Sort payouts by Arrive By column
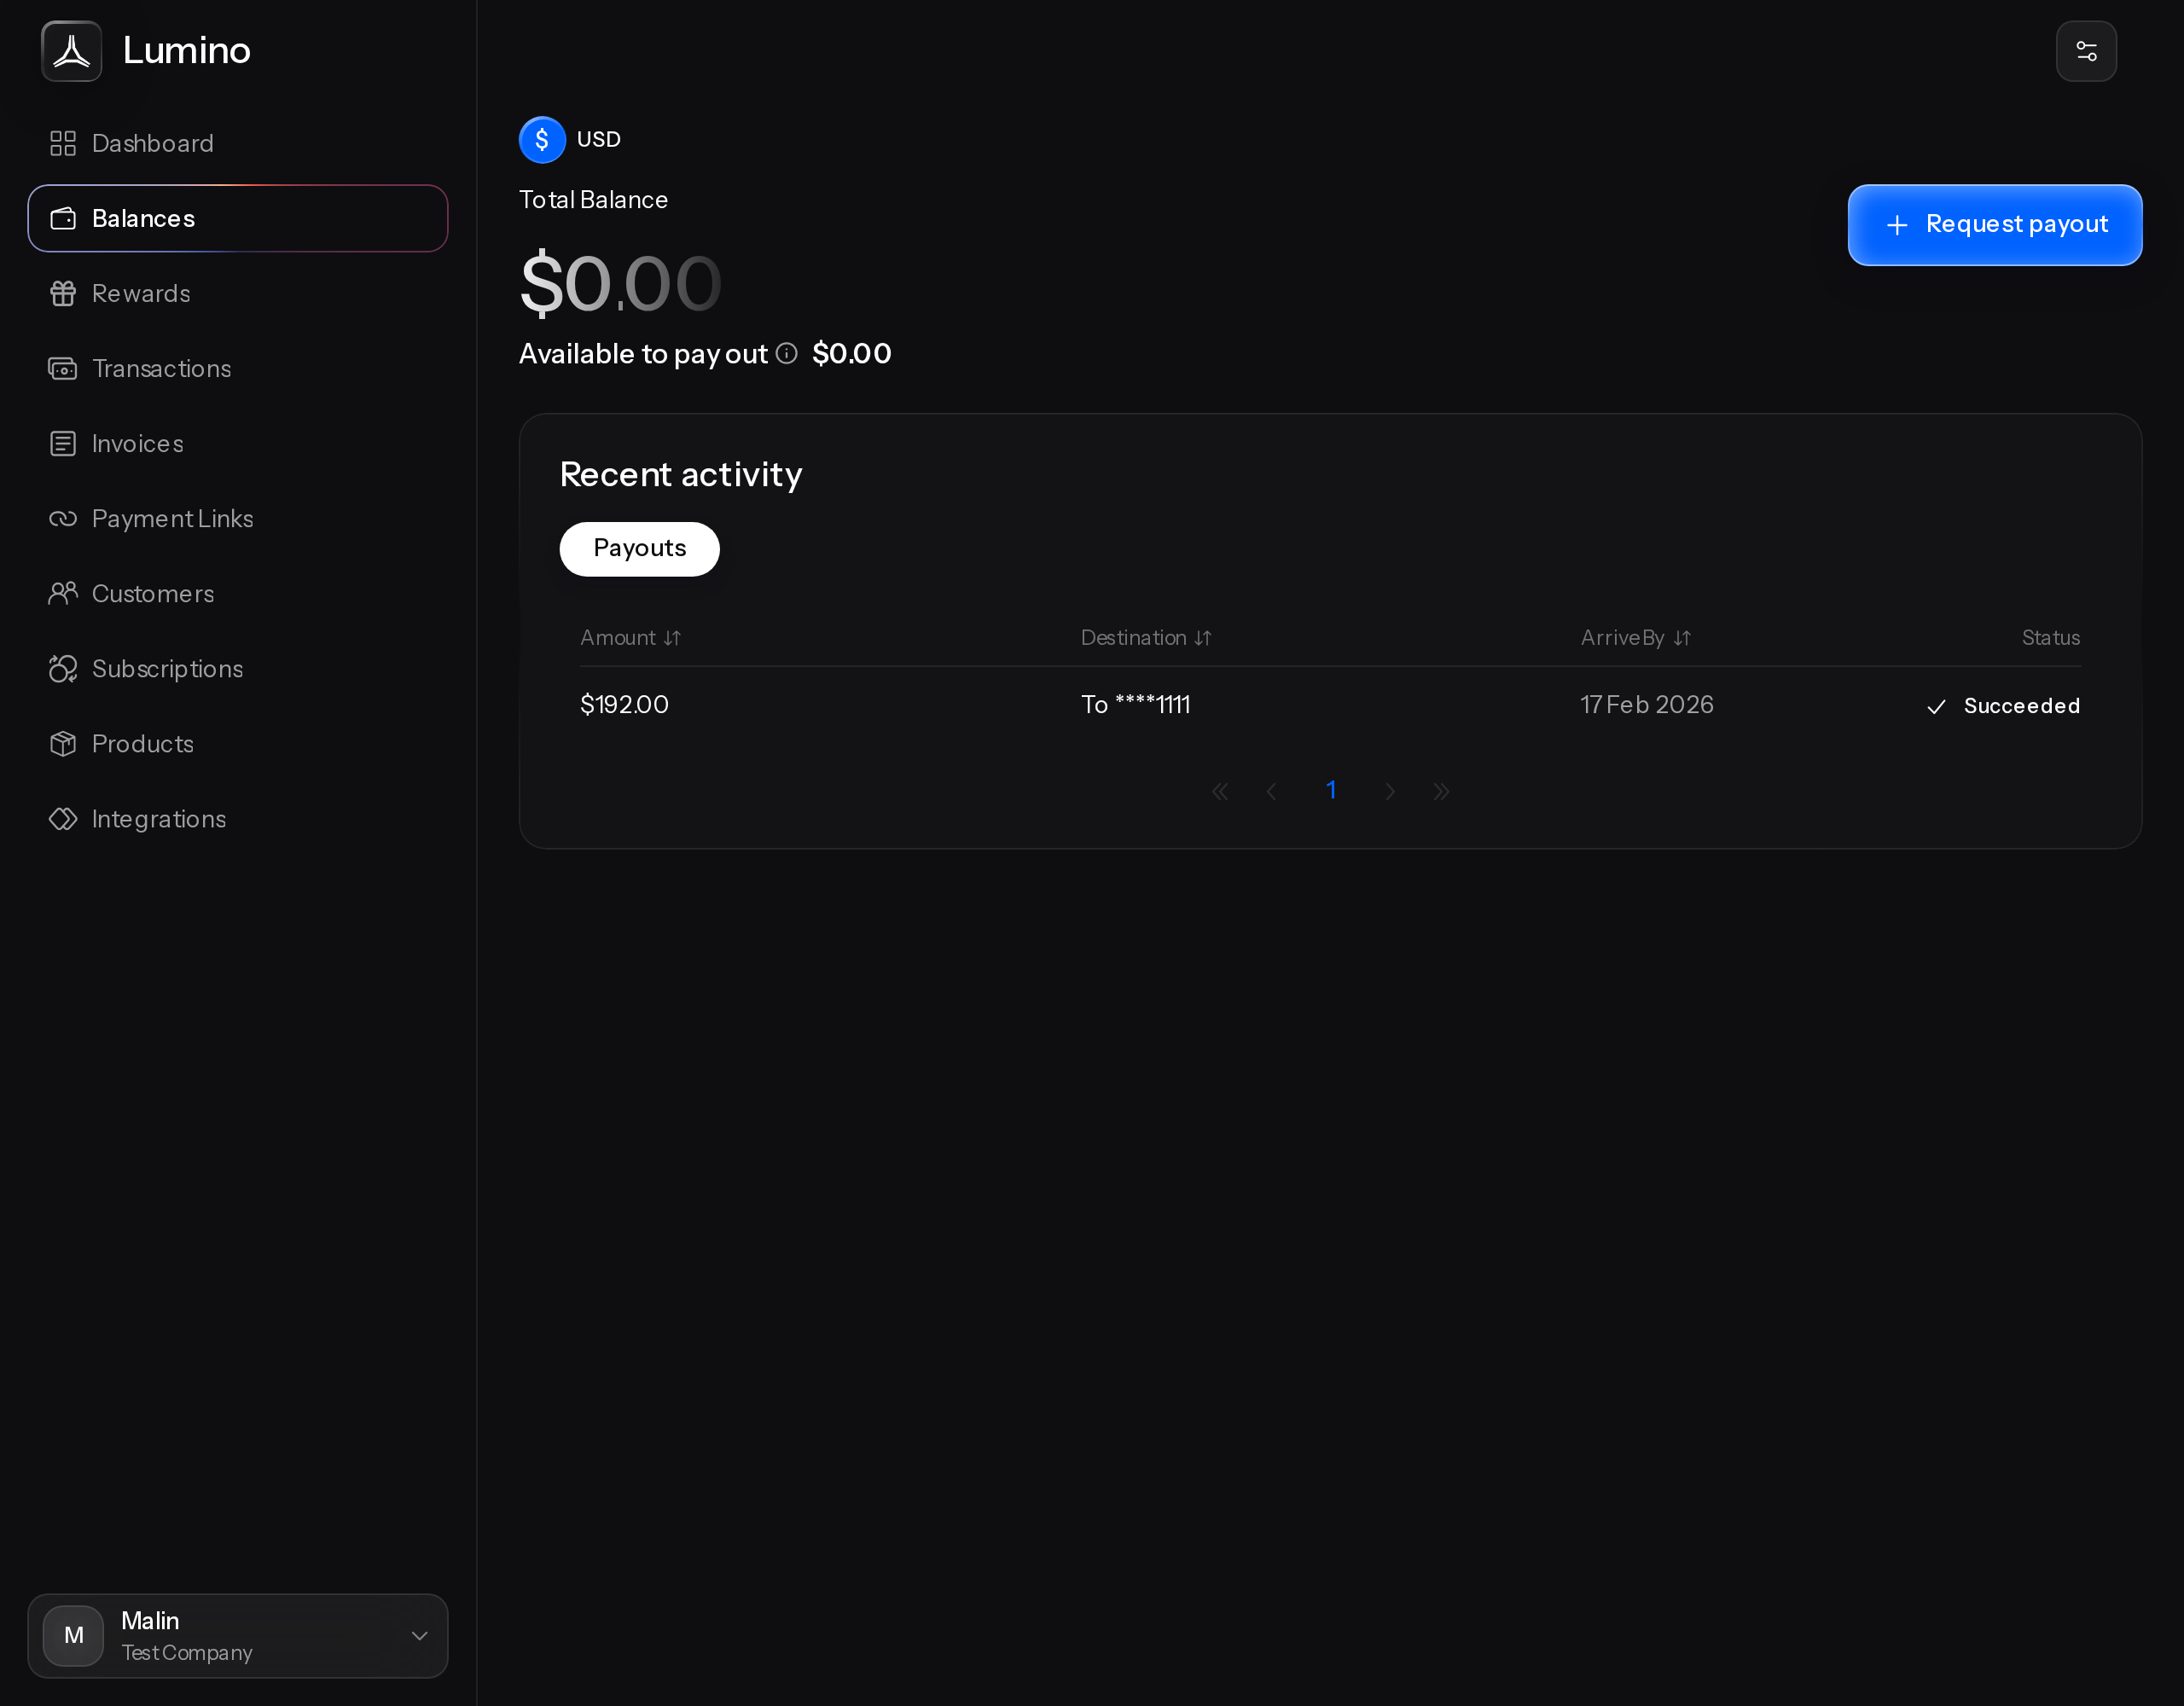 [1635, 638]
